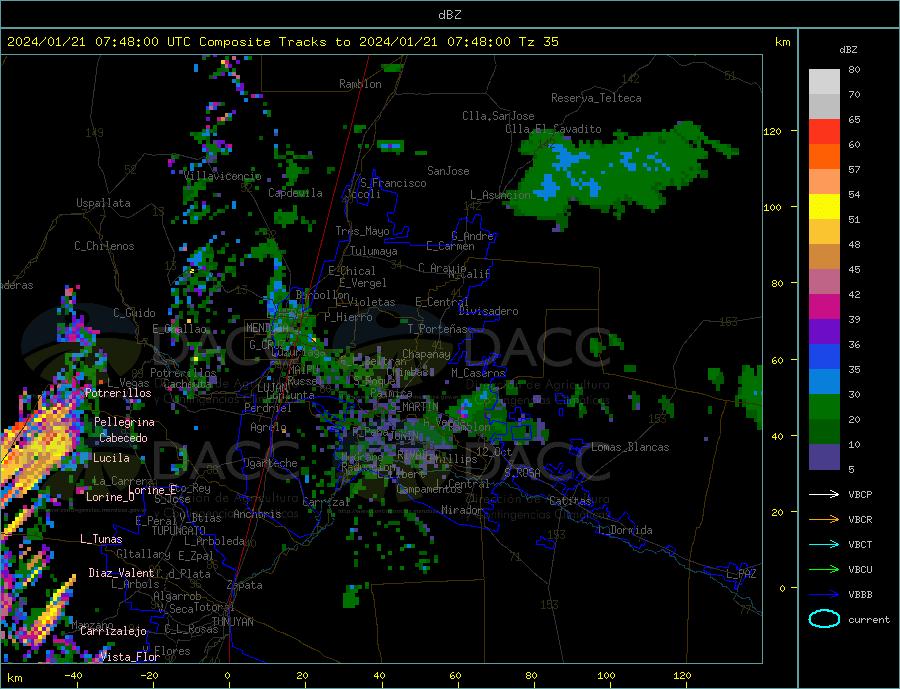Click the Tres_Mayo map label
Image resolution: width=900 pixels, height=689 pixels.
point(362,231)
